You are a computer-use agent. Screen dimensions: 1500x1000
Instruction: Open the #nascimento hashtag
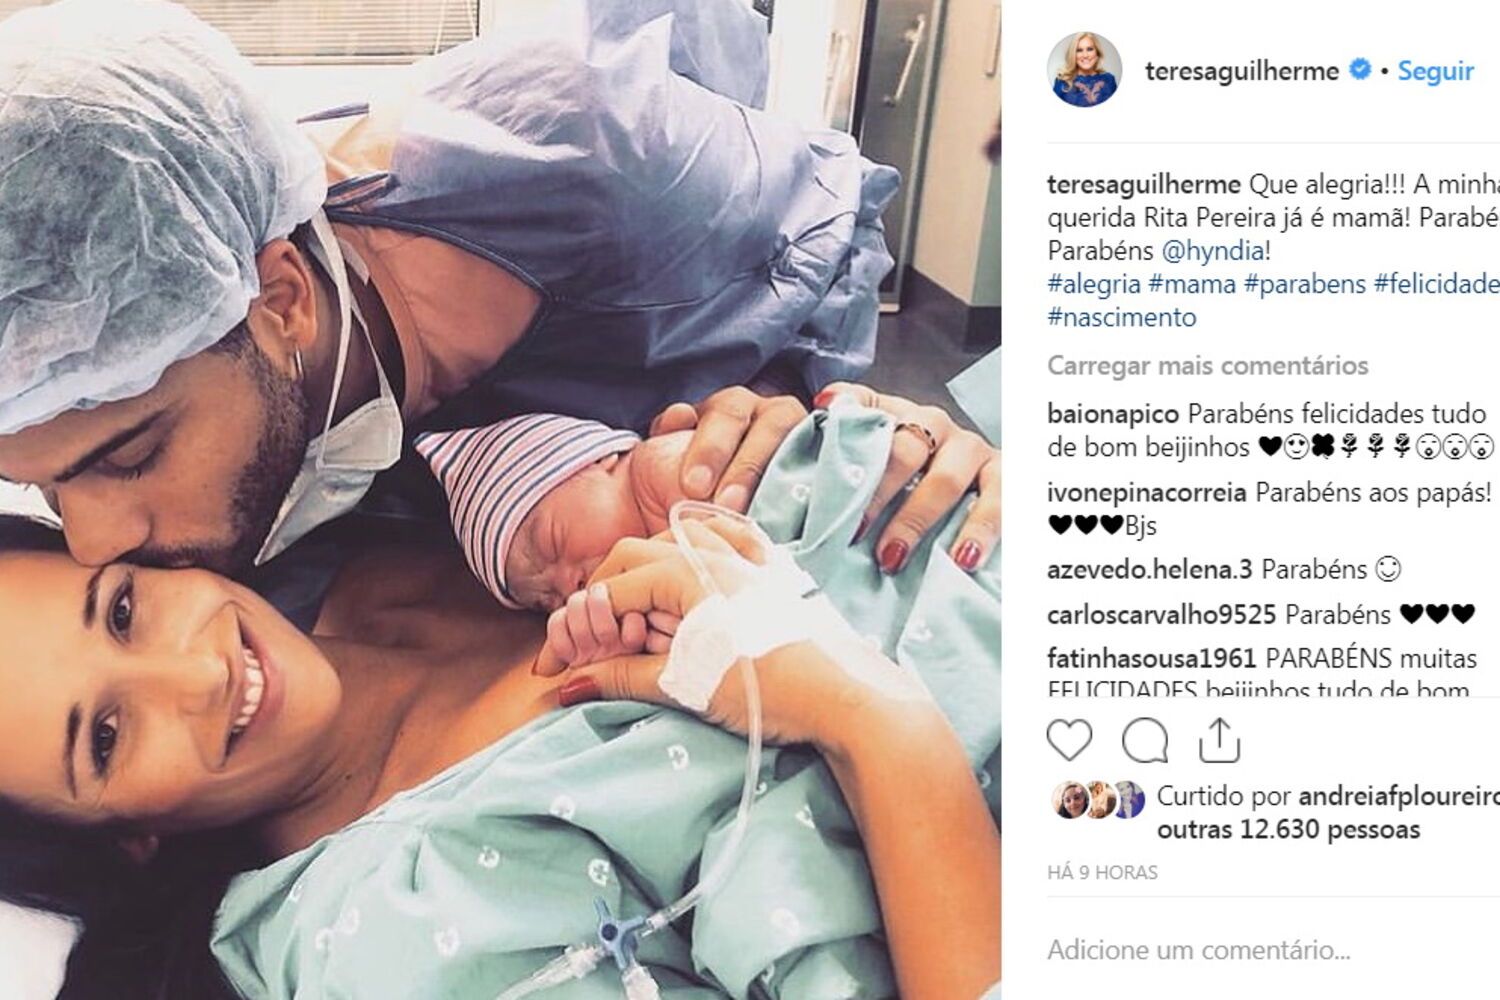pyautogui.click(x=1122, y=317)
